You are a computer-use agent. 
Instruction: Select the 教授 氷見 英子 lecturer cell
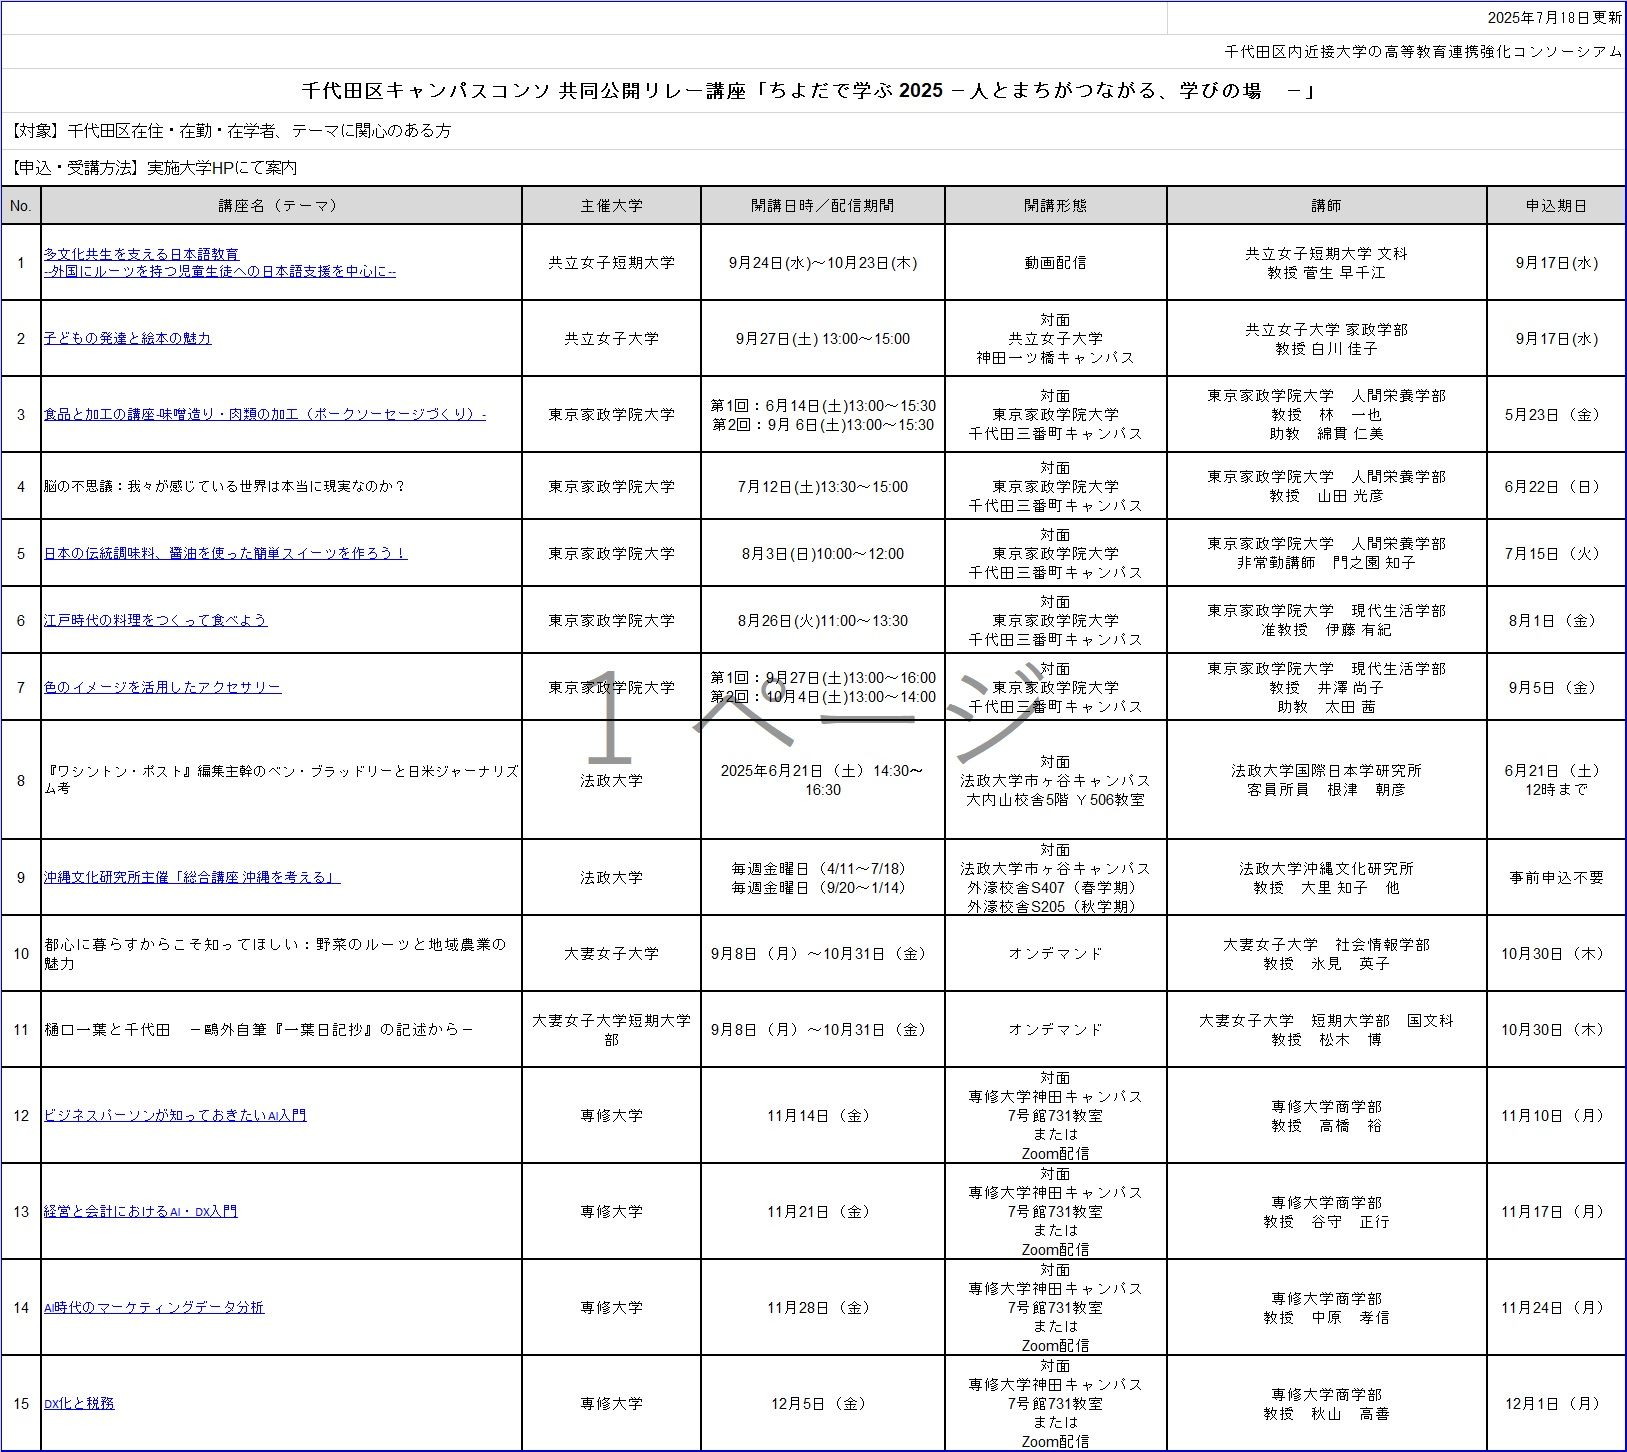(1326, 953)
